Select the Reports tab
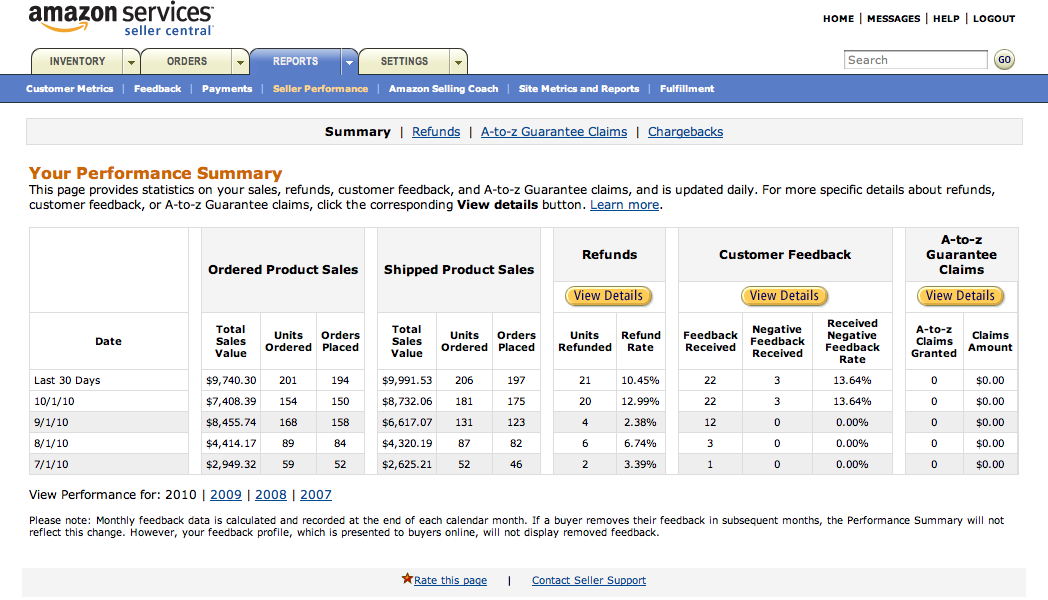The image size is (1048, 600). tap(295, 61)
